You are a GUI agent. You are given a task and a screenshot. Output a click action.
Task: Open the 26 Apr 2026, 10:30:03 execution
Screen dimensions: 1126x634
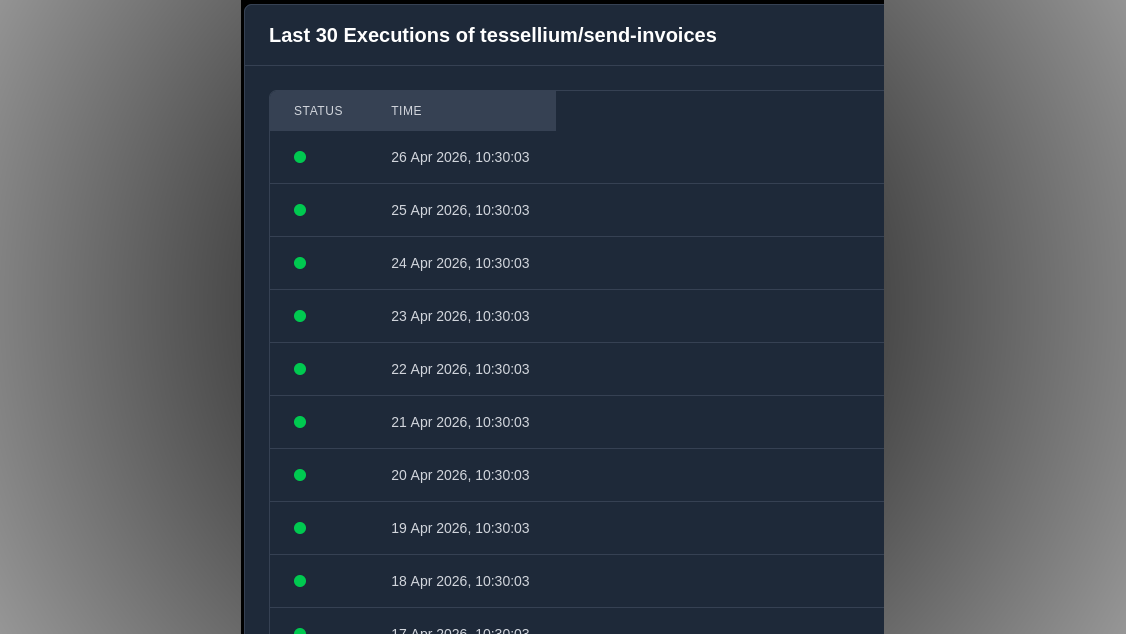point(460,157)
